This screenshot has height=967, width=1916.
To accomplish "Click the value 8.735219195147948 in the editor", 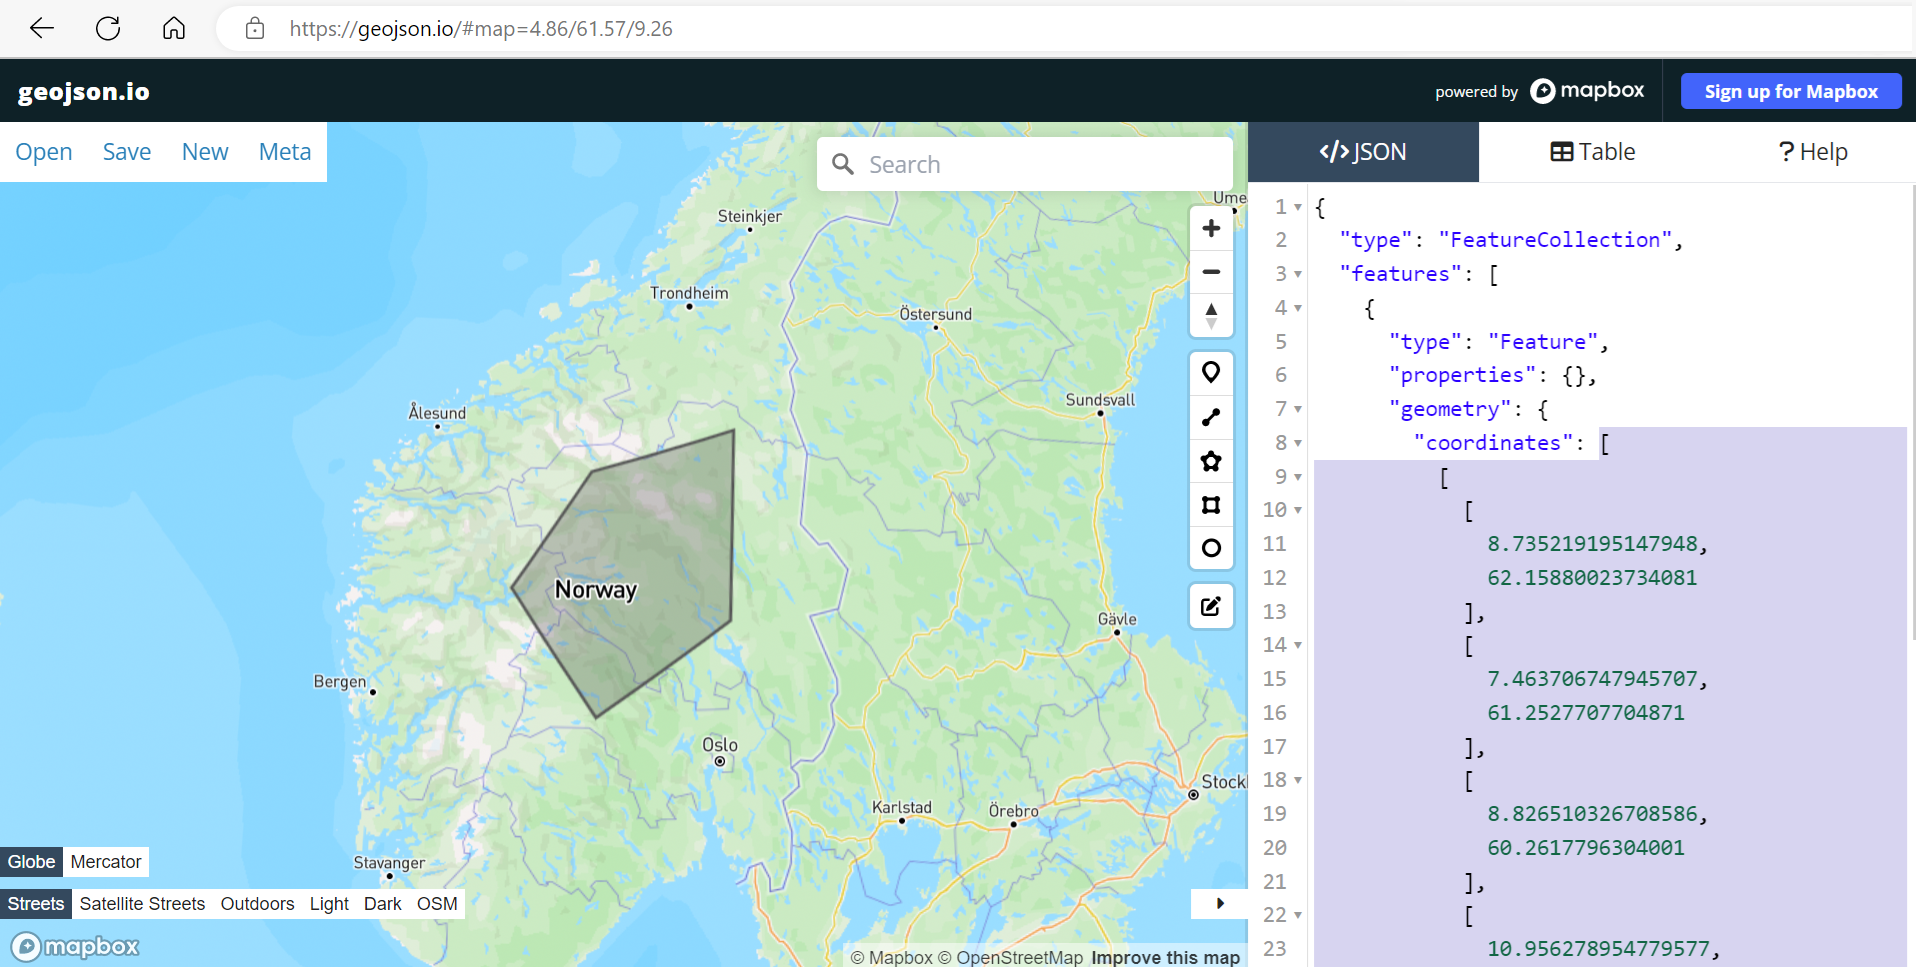I will click(x=1593, y=544).
